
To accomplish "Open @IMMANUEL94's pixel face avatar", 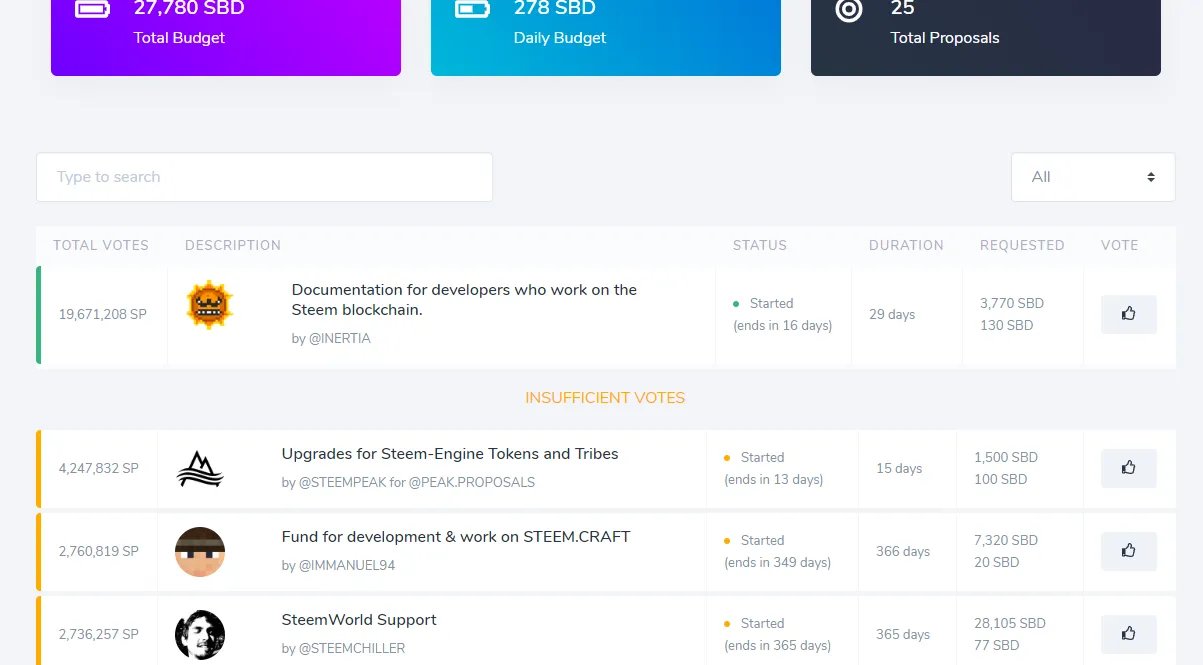I will pos(200,552).
